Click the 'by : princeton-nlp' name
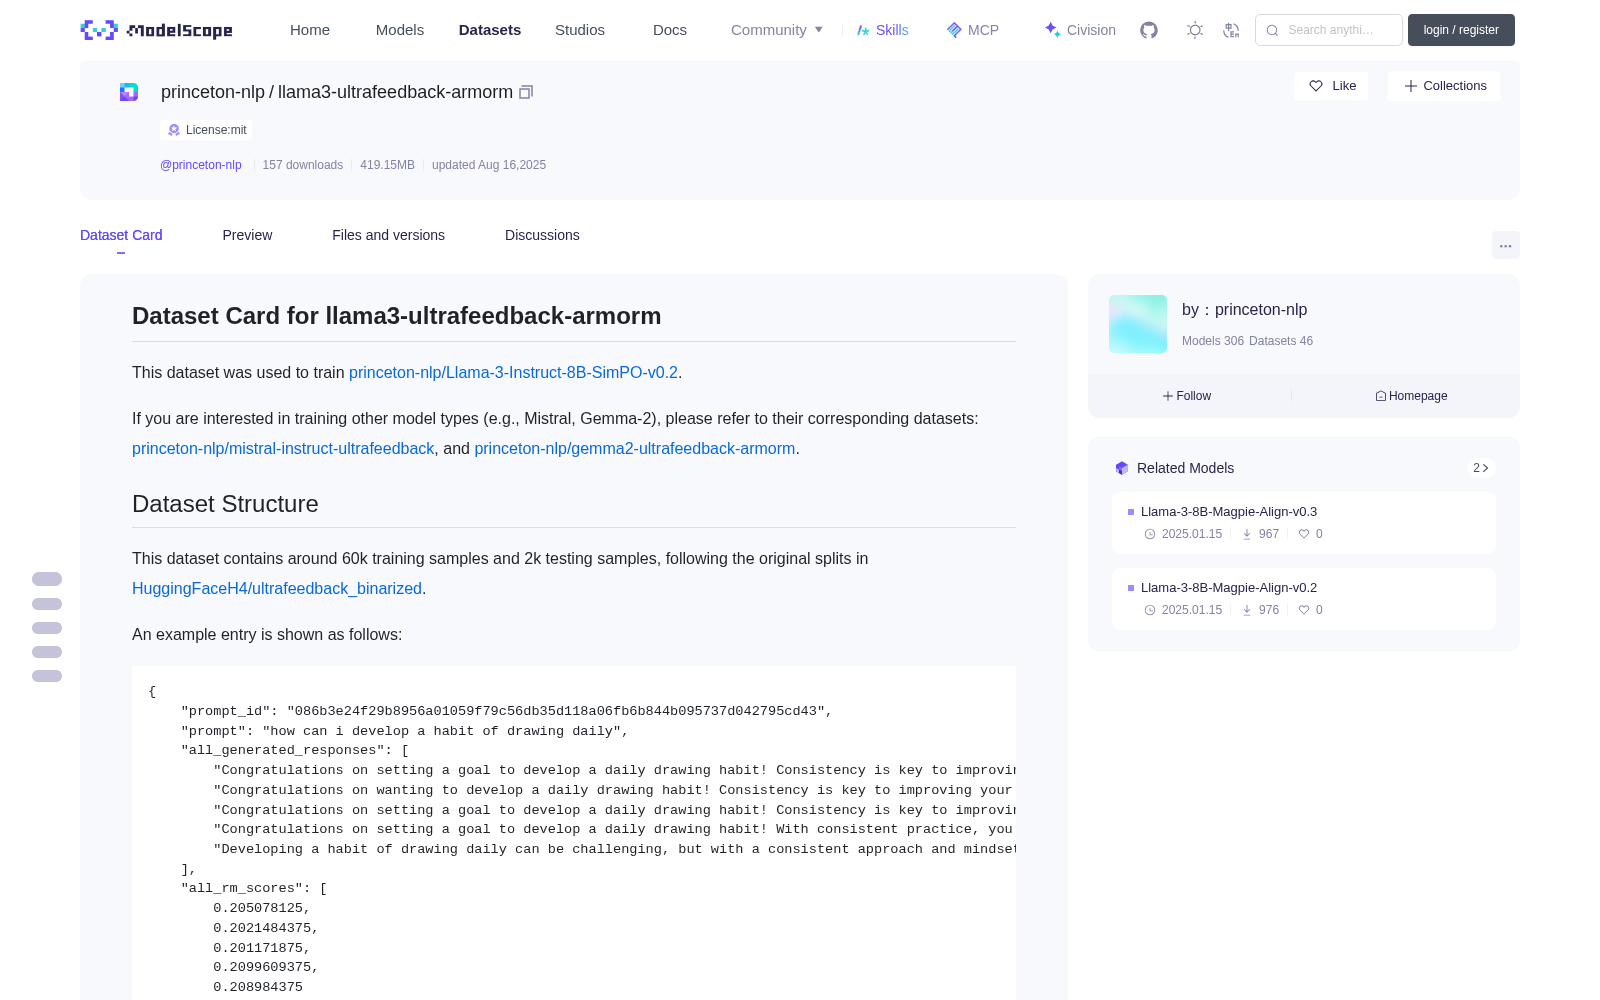Screen dimensions: 1600x1000 point(1245,310)
